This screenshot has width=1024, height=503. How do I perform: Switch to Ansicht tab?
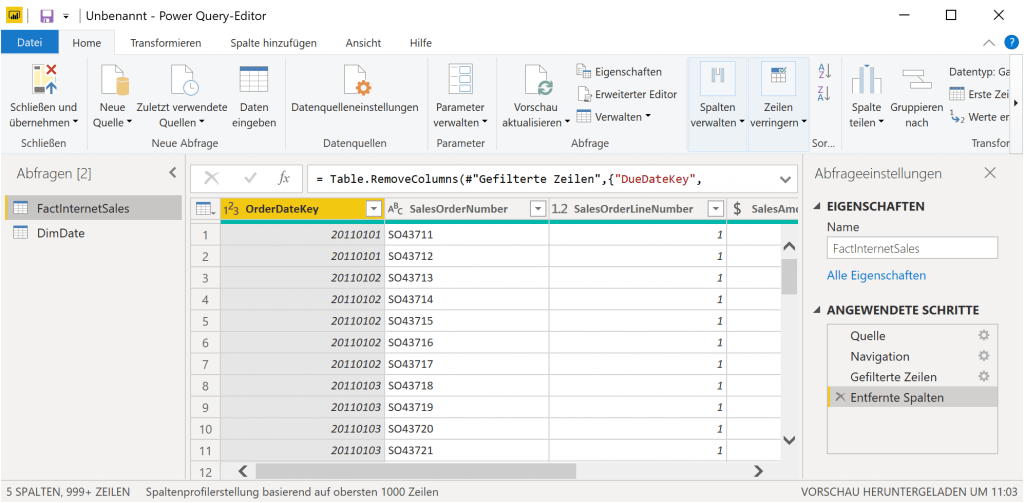tap(363, 42)
